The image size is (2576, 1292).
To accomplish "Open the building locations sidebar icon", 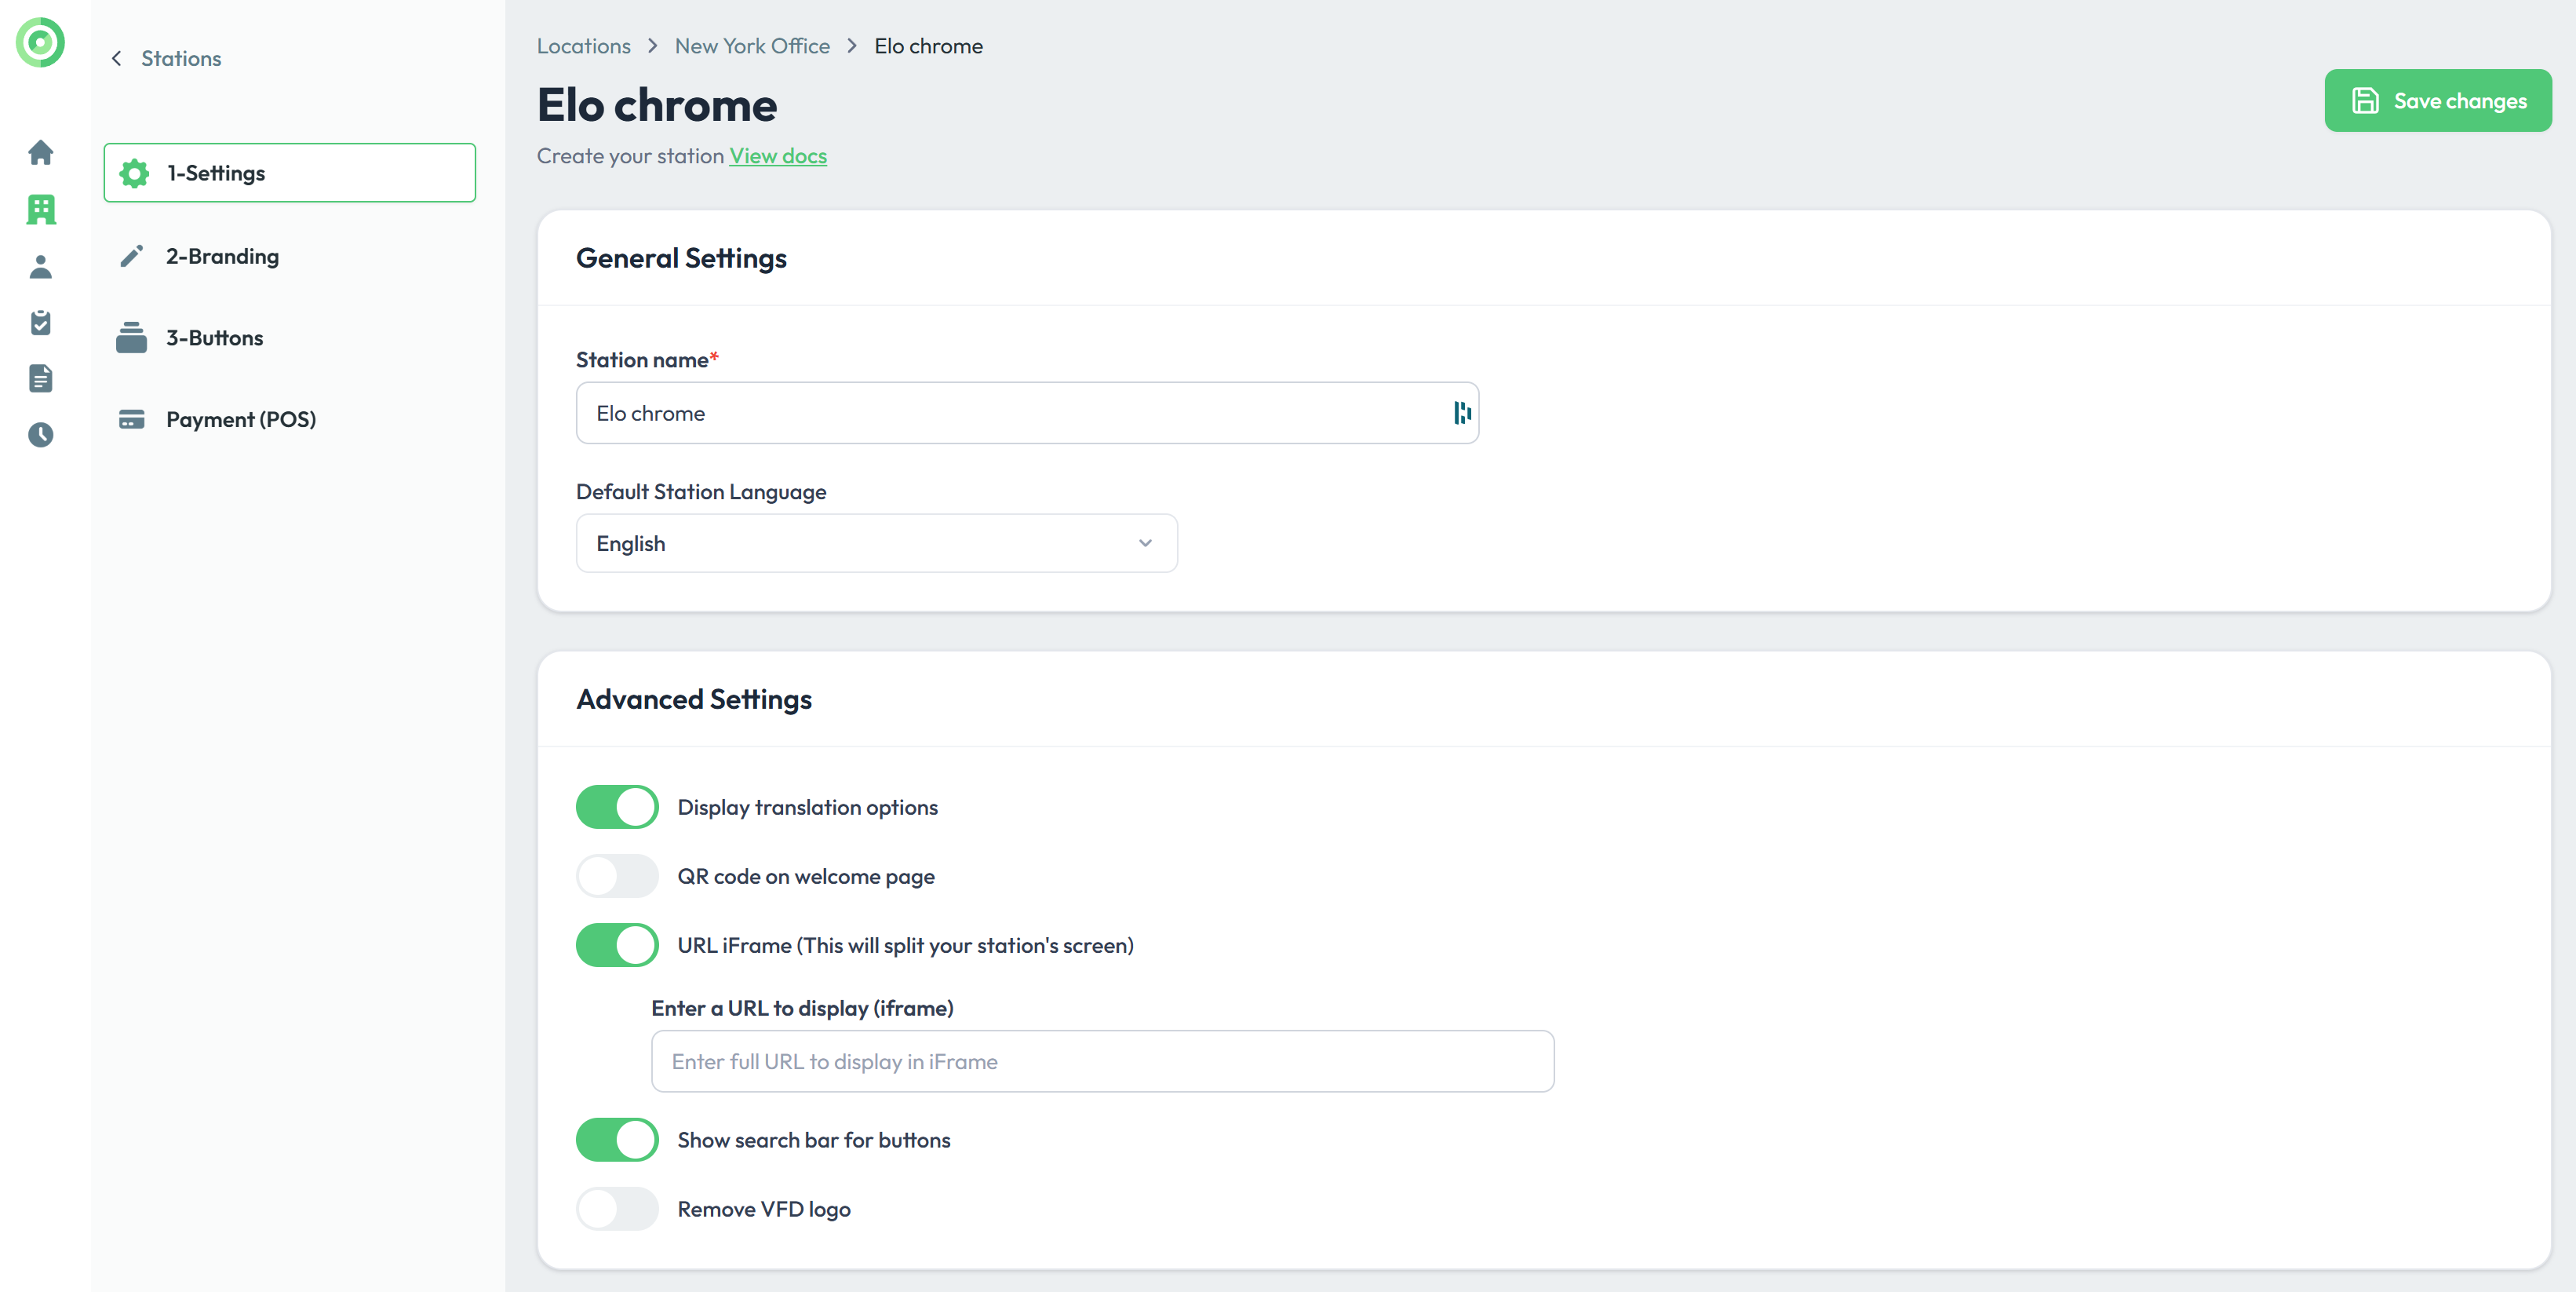I will [41, 209].
